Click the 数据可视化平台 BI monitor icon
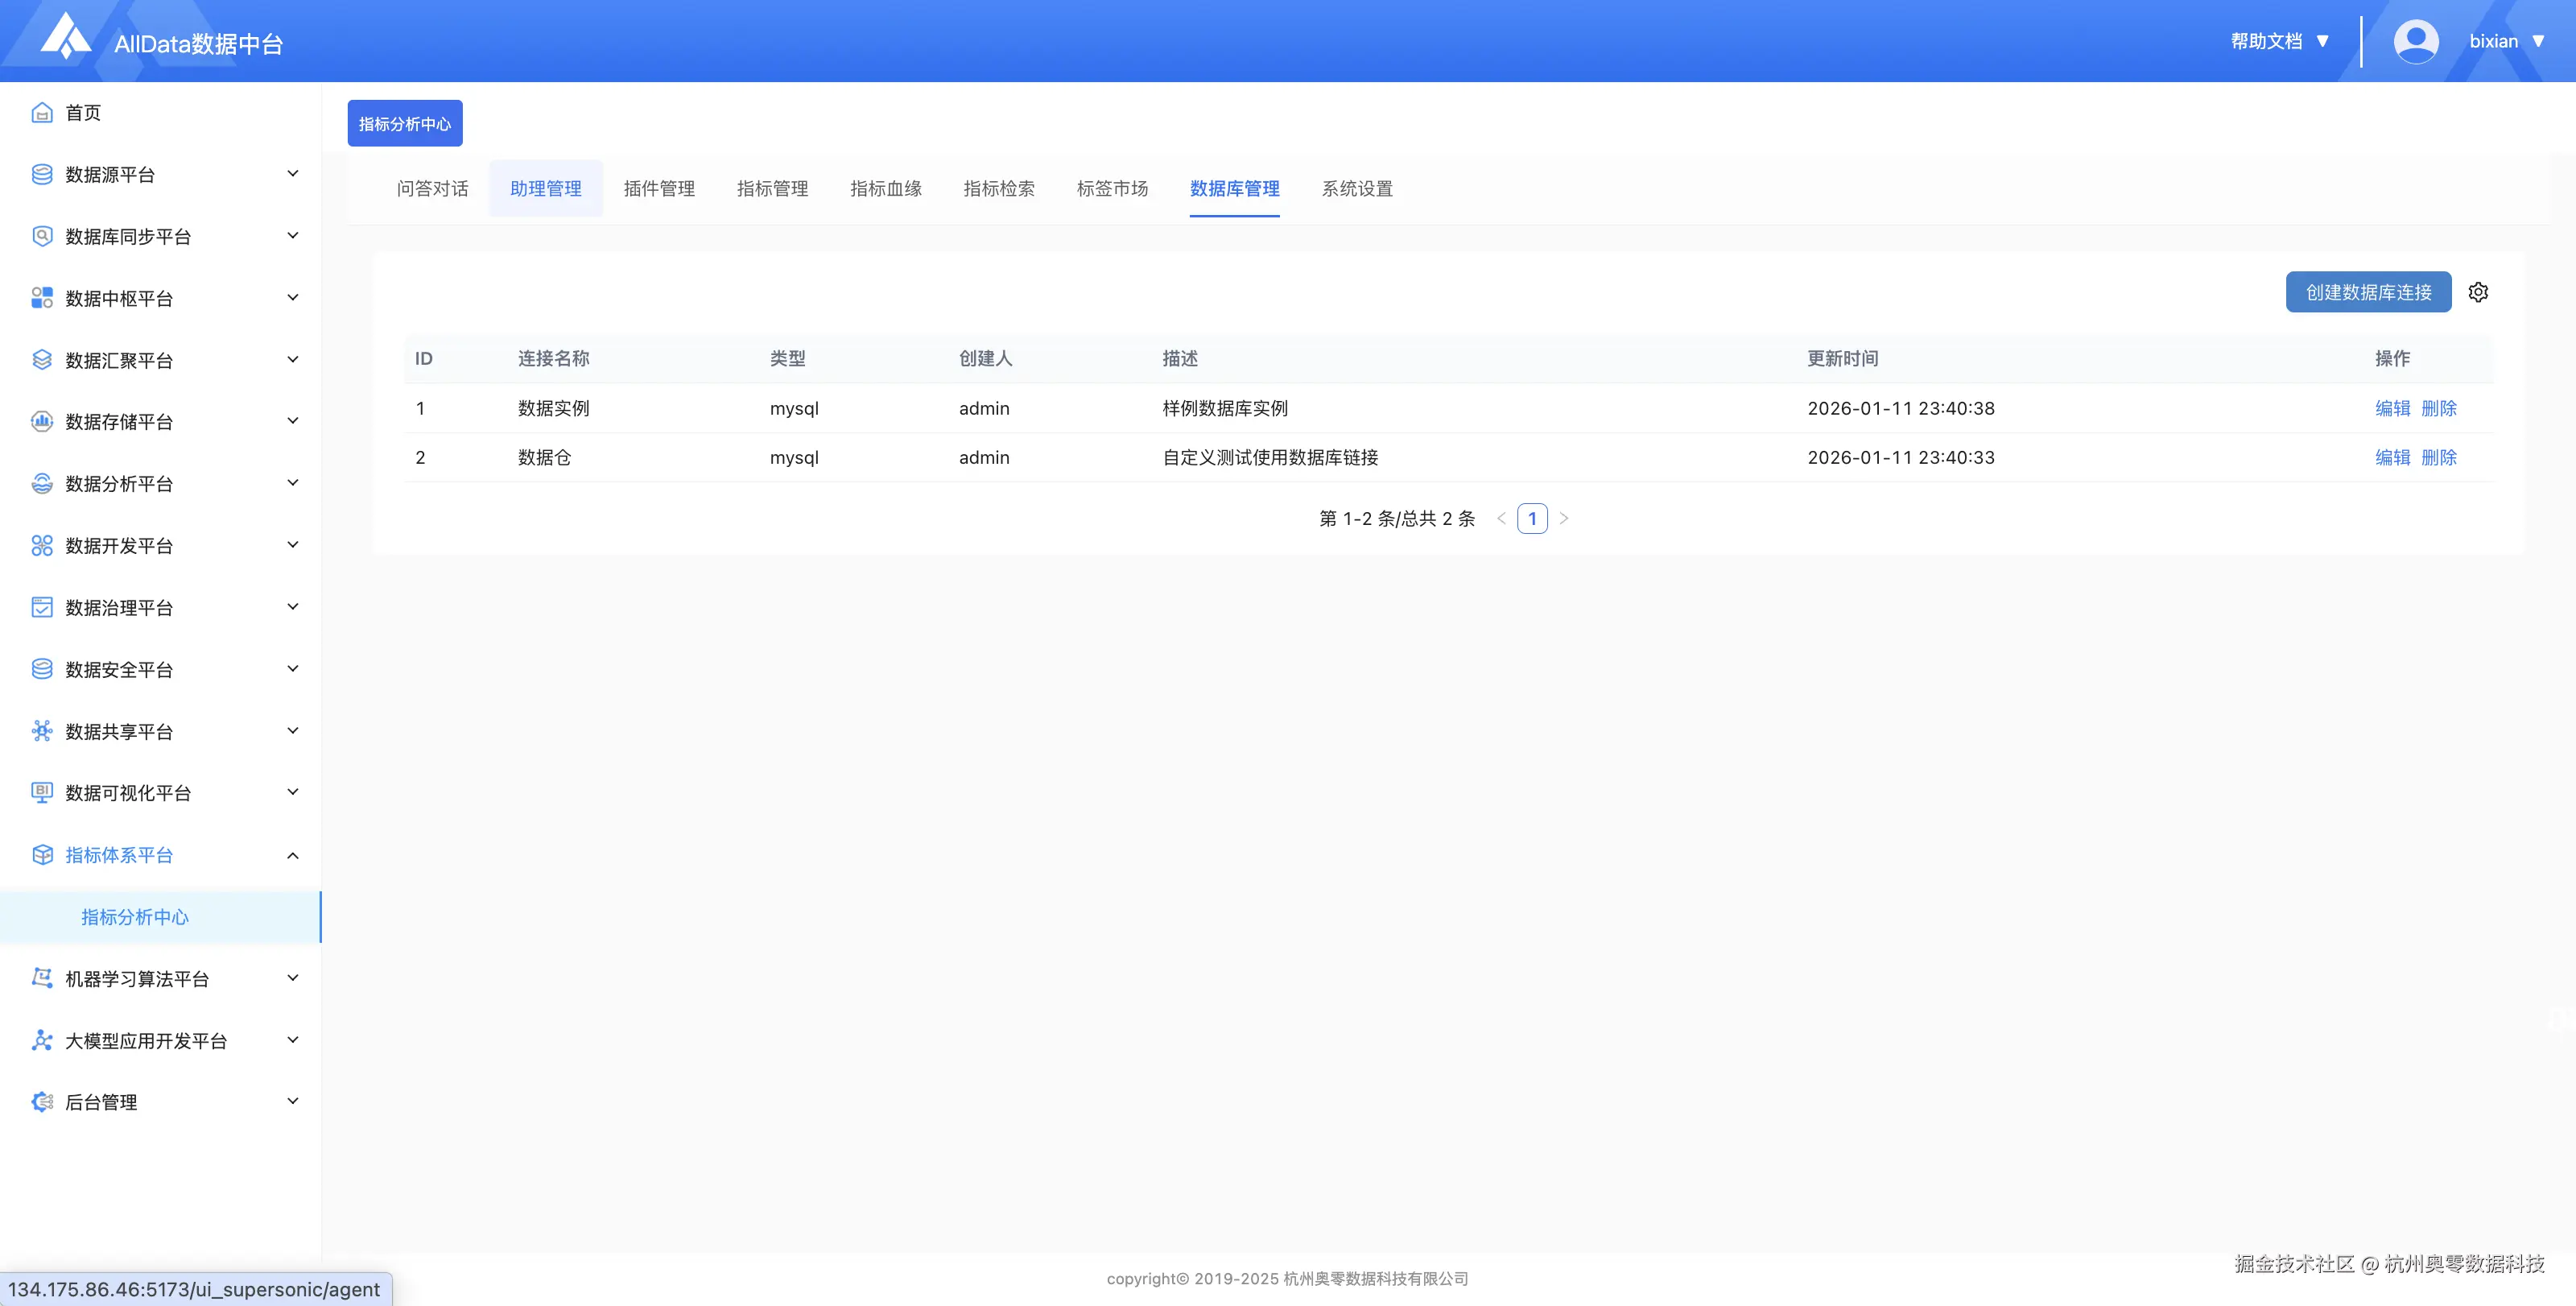Viewport: 2576px width, 1306px height. point(42,792)
